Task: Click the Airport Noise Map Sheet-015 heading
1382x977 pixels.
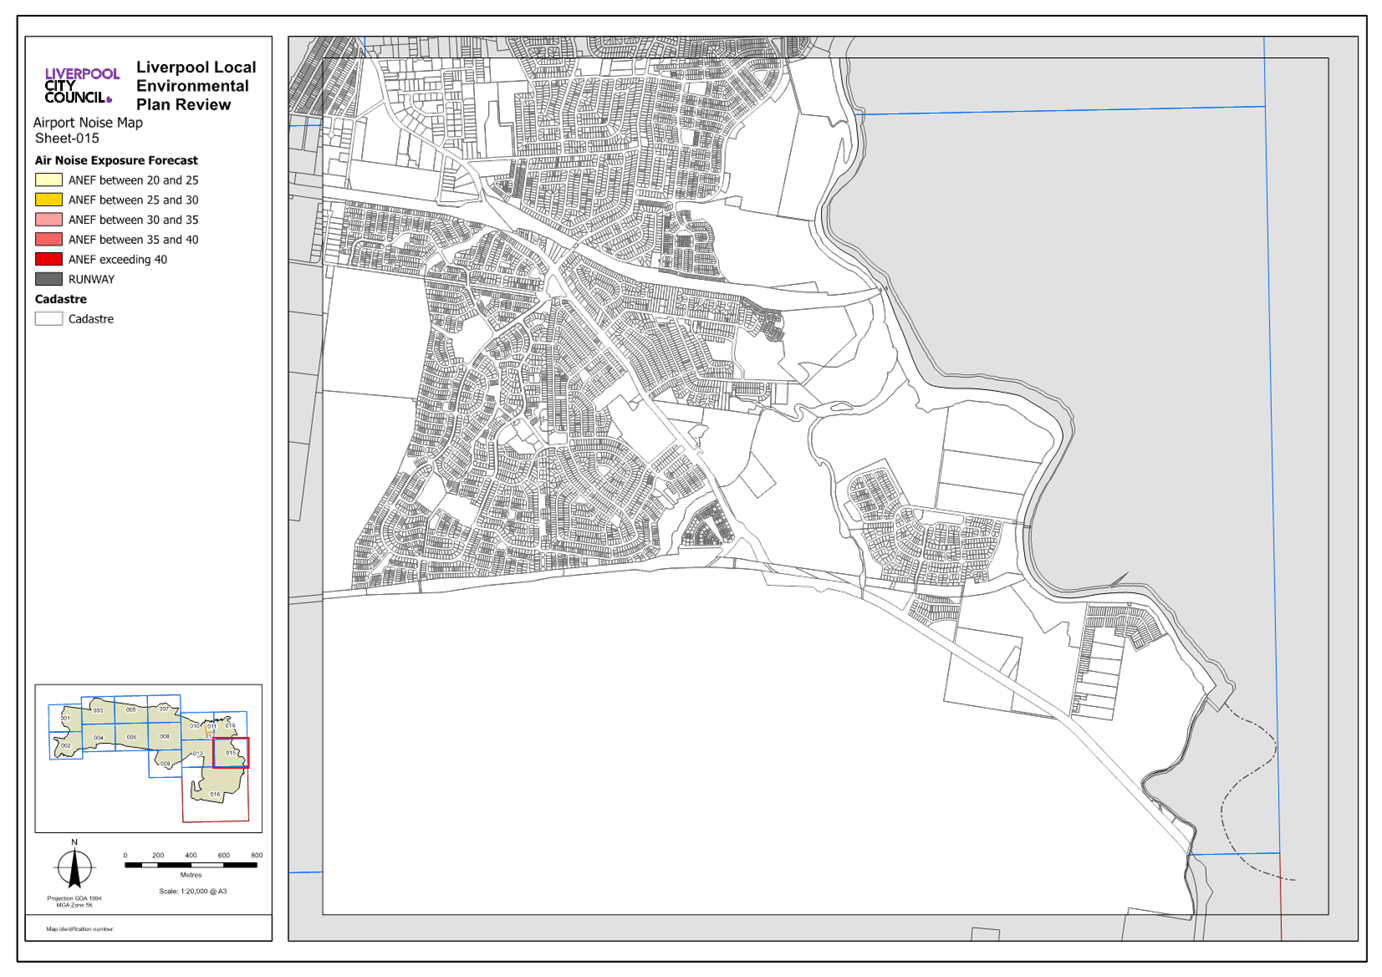Action: point(88,130)
